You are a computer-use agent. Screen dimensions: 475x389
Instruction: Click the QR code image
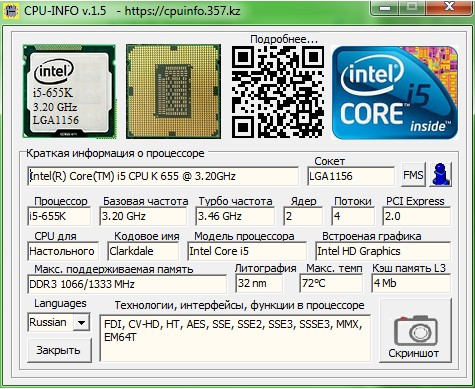(x=277, y=92)
